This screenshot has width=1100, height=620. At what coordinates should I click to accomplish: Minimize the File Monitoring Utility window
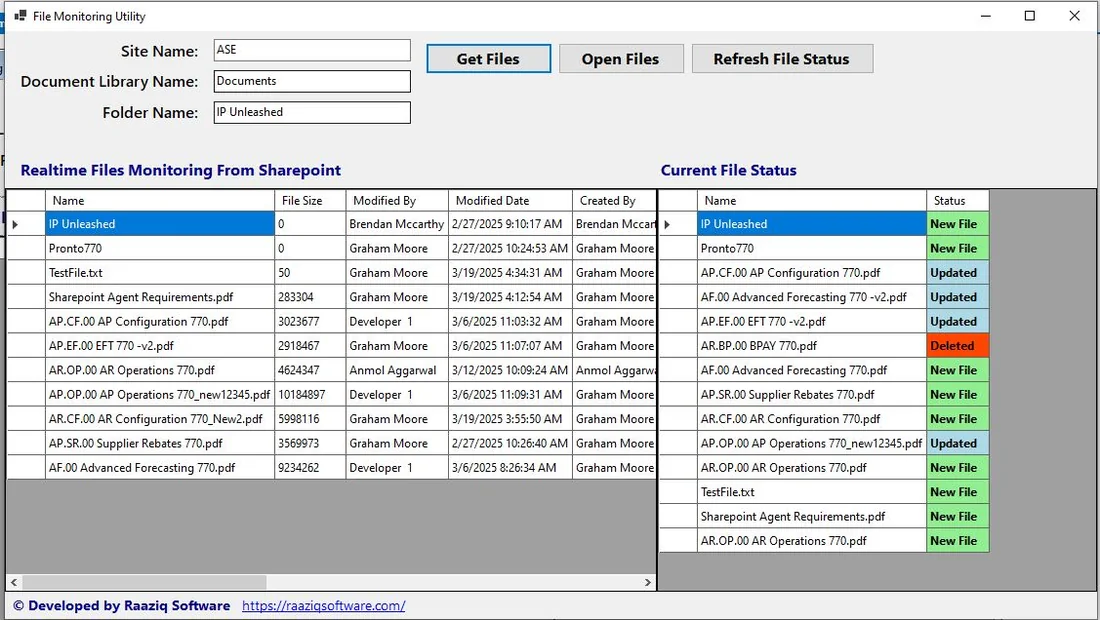(986, 15)
